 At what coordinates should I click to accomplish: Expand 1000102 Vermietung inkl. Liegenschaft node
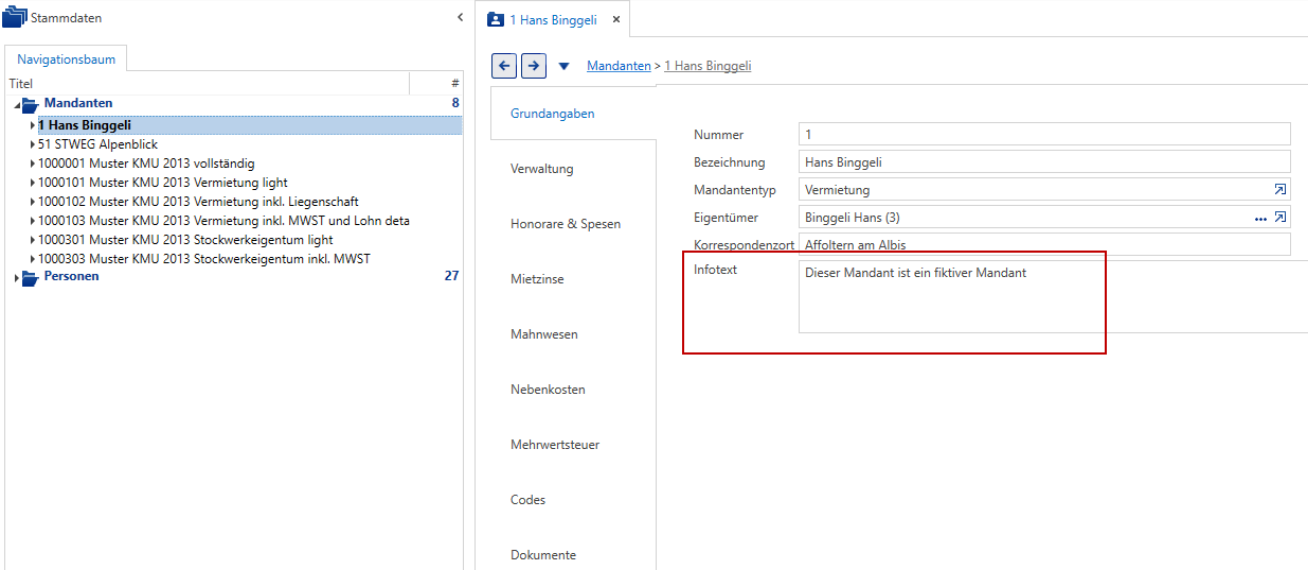(x=33, y=202)
